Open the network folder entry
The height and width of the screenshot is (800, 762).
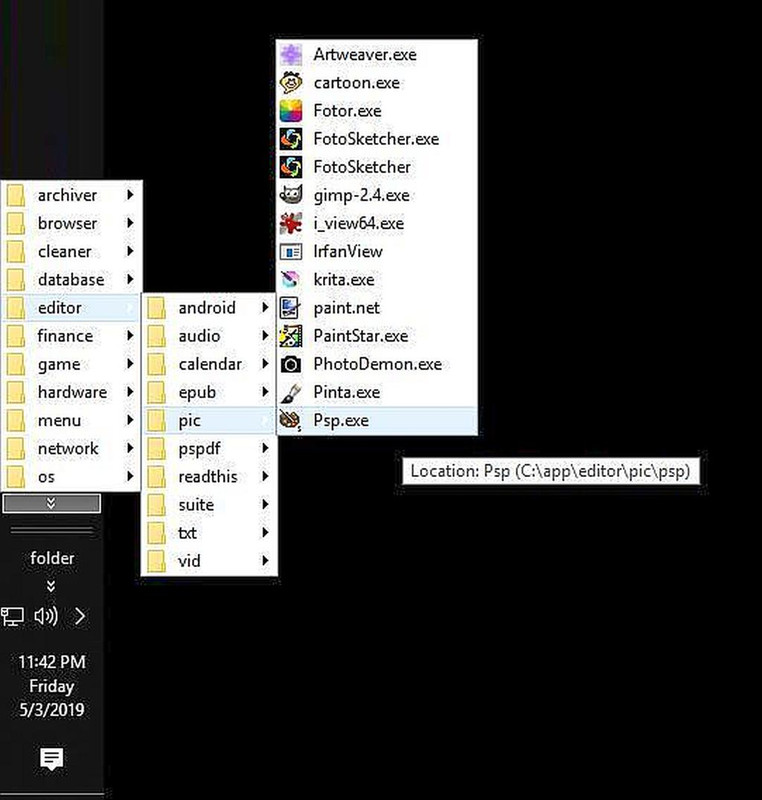(x=71, y=448)
